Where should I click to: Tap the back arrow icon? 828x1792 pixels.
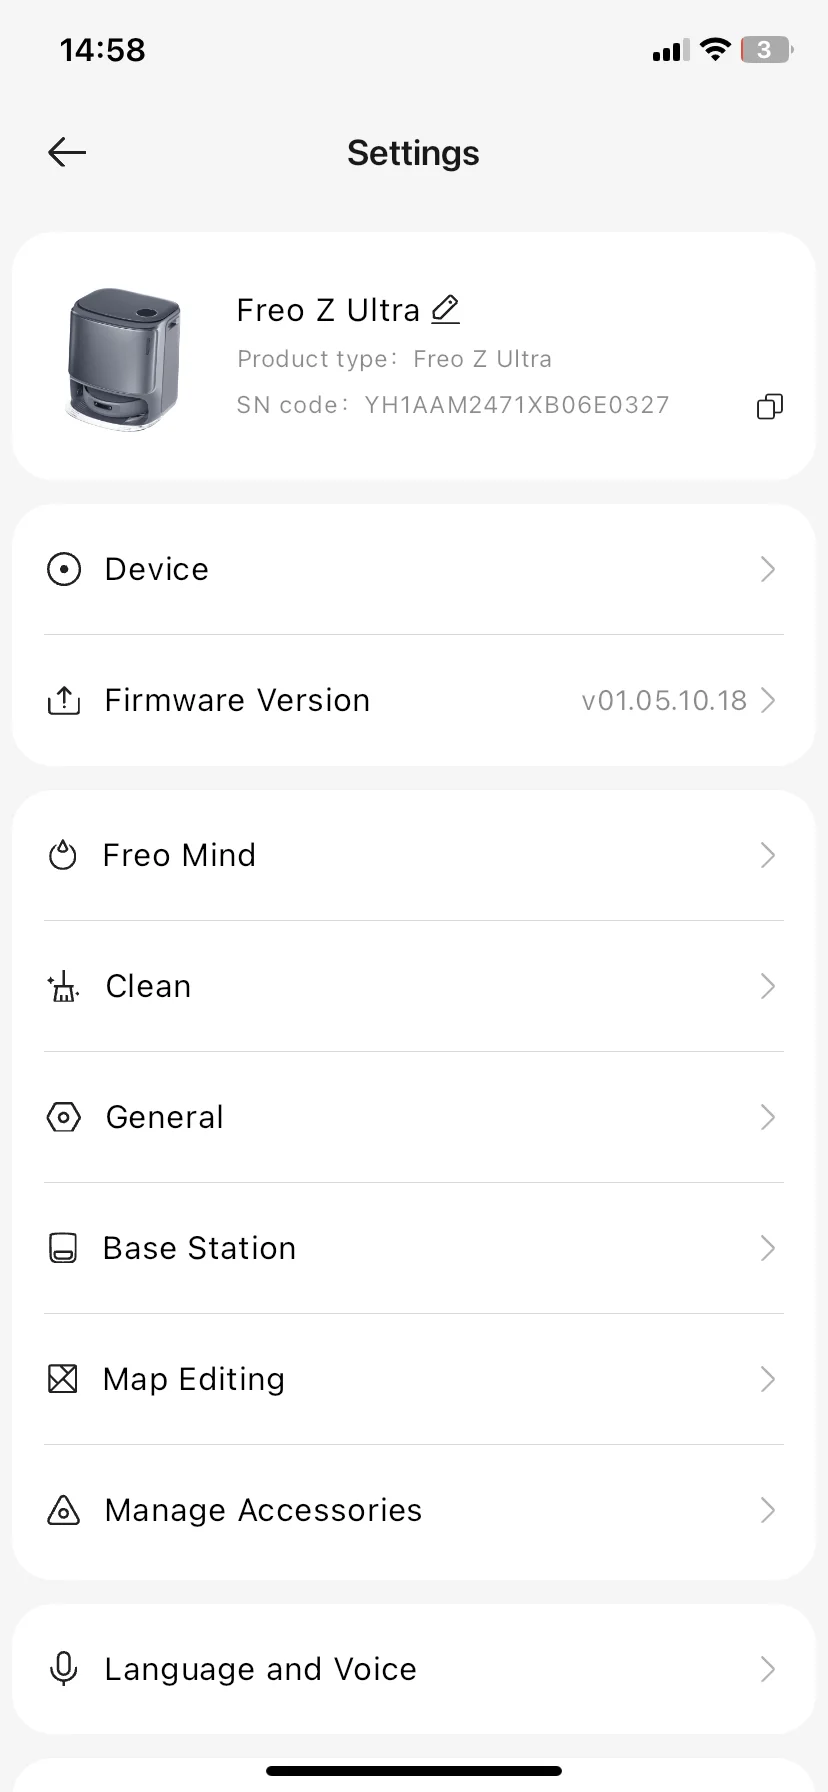(67, 152)
